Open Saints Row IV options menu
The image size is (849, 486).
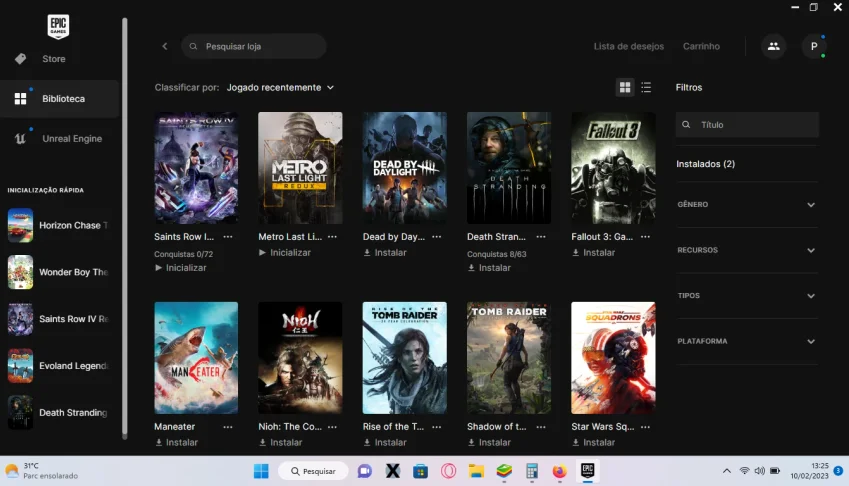click(228, 237)
